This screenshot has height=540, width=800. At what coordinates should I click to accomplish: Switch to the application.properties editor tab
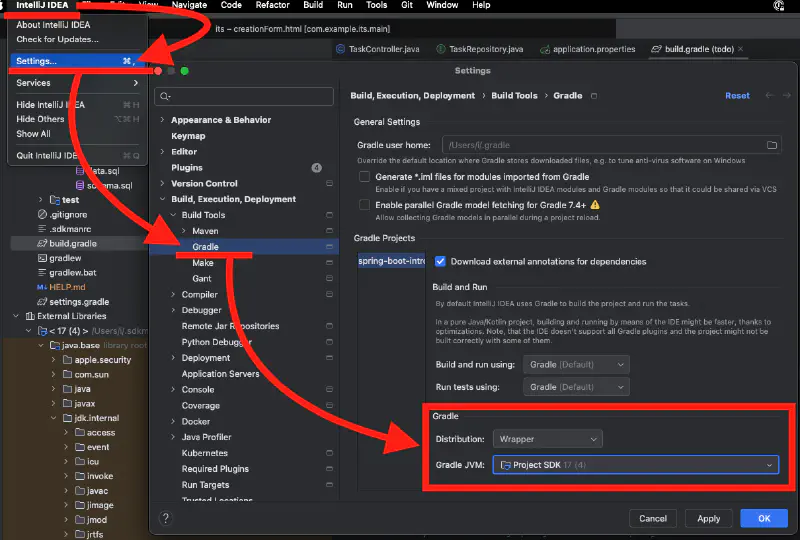pos(593,49)
